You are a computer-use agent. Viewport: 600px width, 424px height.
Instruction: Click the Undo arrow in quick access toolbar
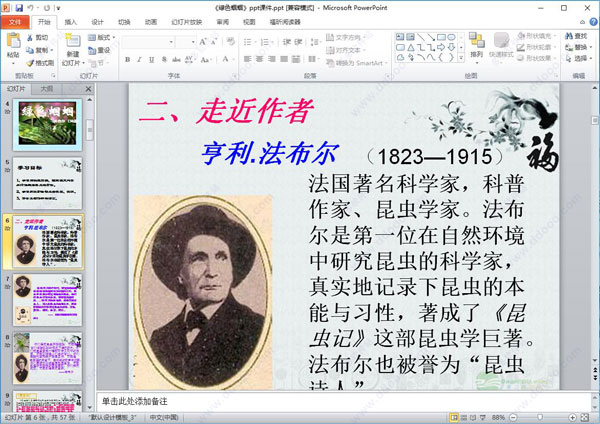coord(31,7)
